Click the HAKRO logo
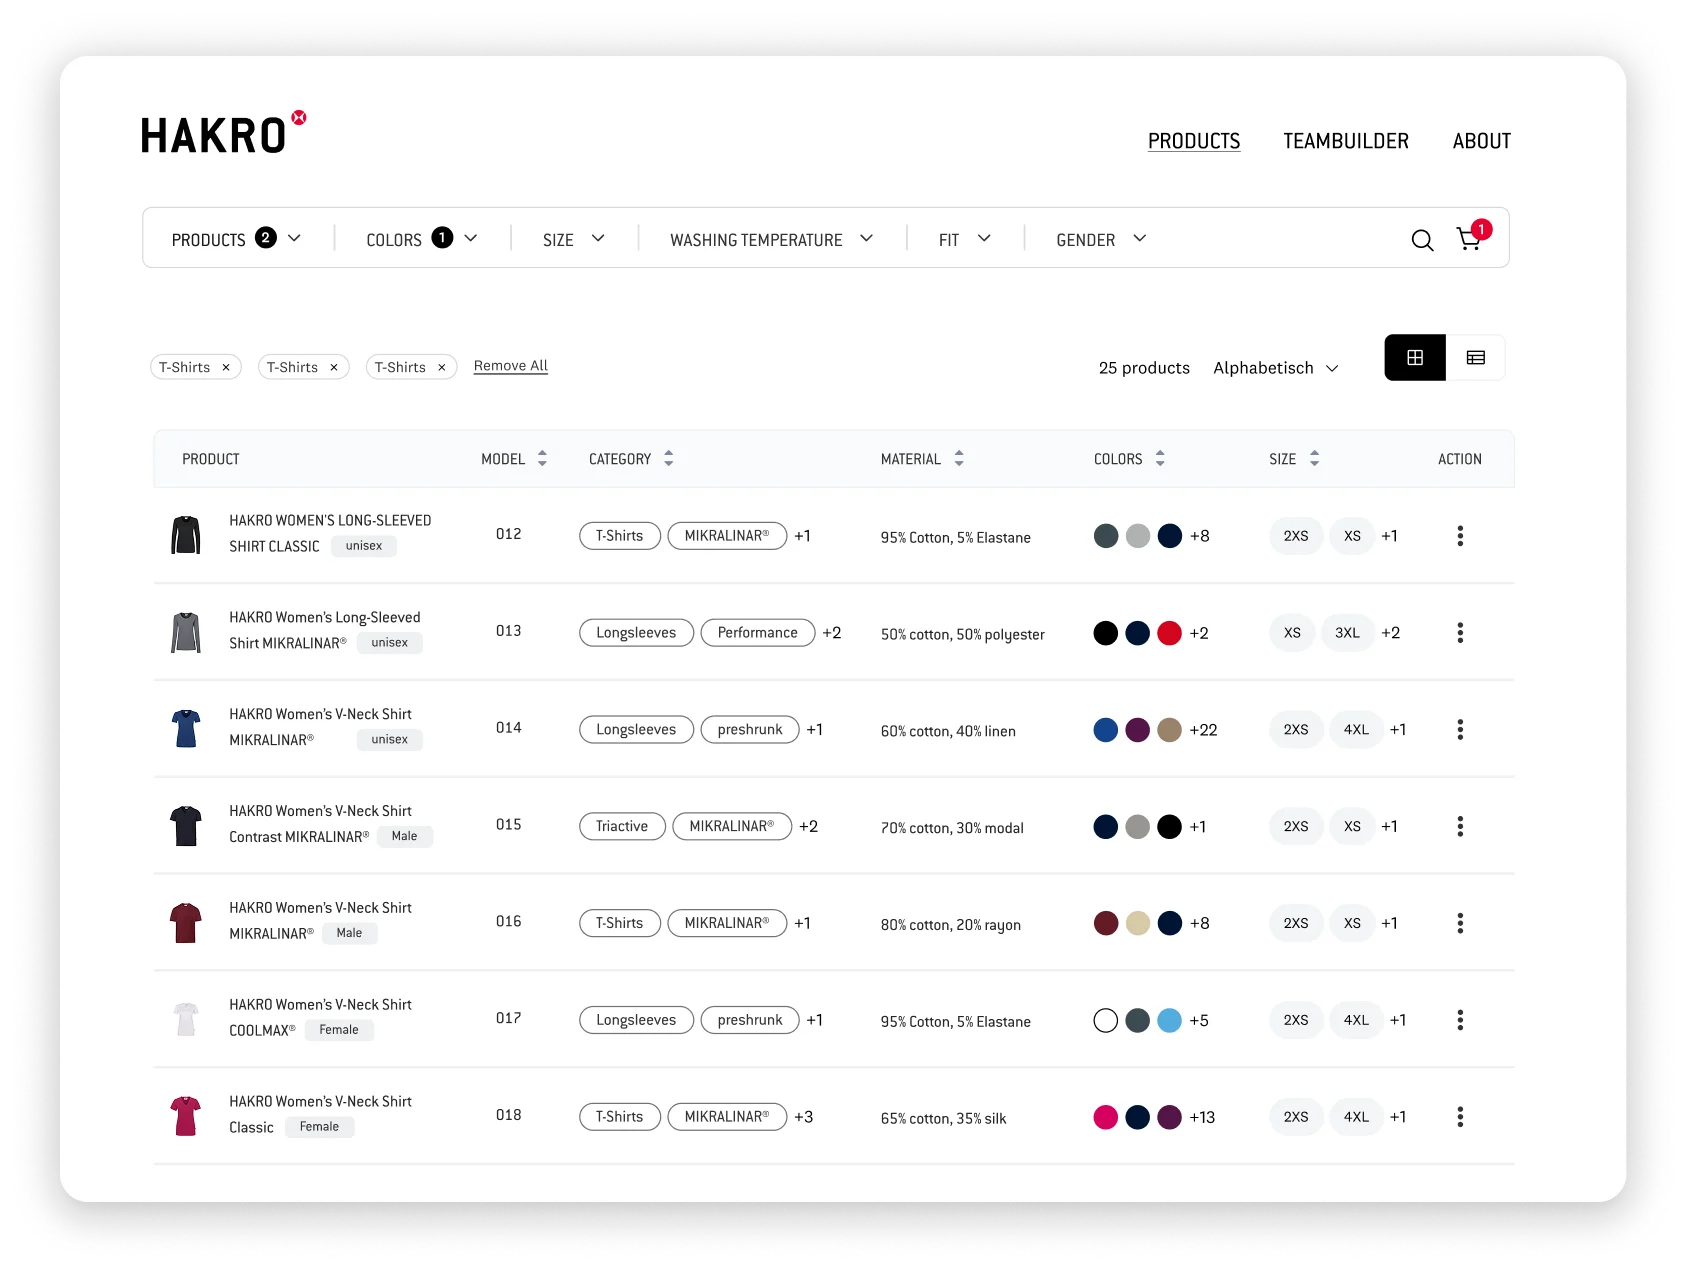Image resolution: width=1687 pixels, height=1266 pixels. tap(223, 133)
